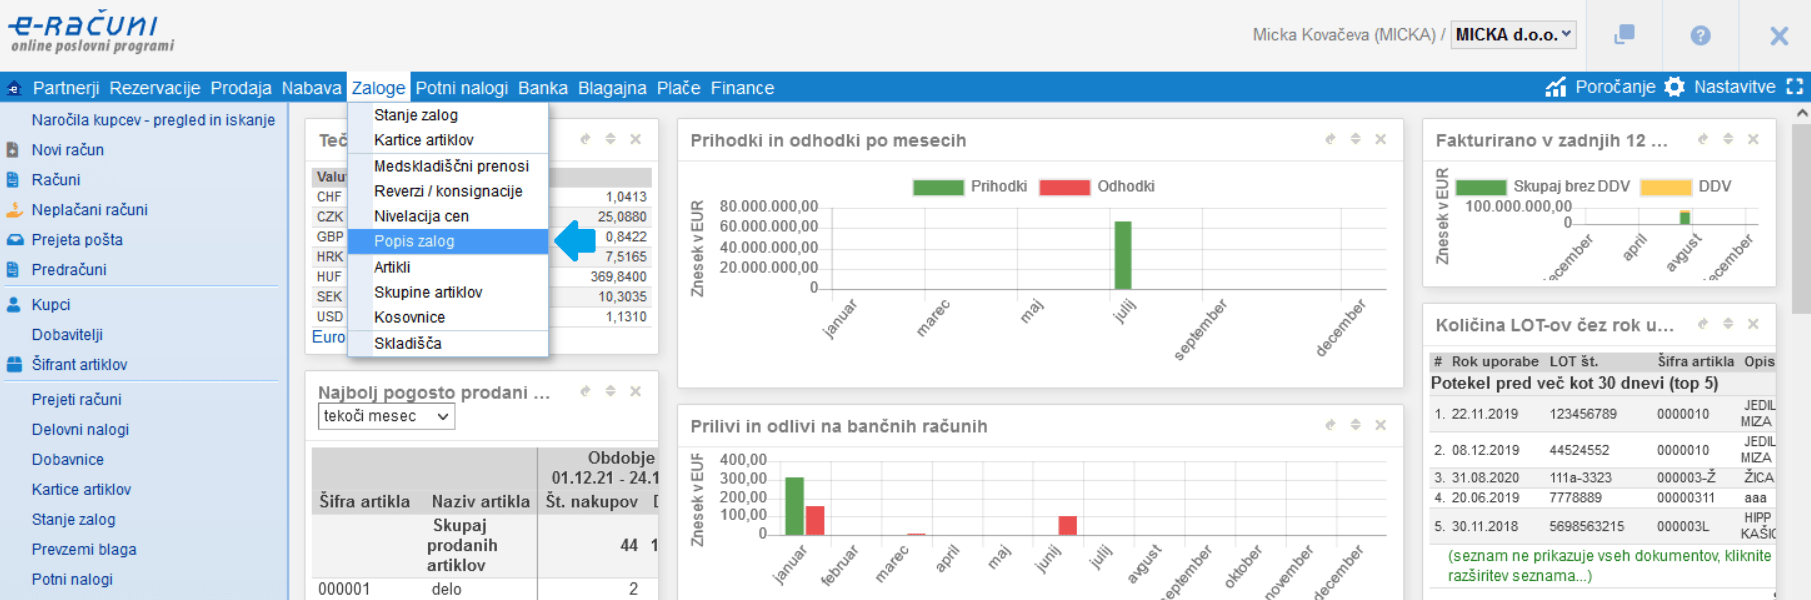Close the Prihodki in odhodki widget

[1380, 140]
